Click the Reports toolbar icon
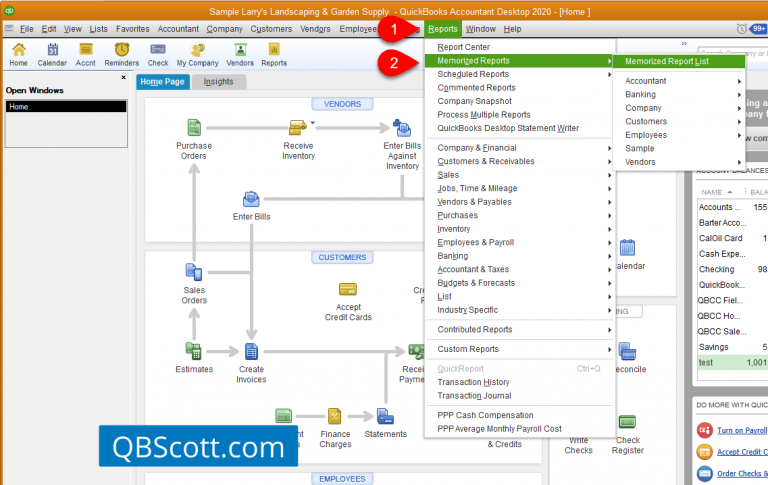This screenshot has width=768, height=485. (274, 54)
